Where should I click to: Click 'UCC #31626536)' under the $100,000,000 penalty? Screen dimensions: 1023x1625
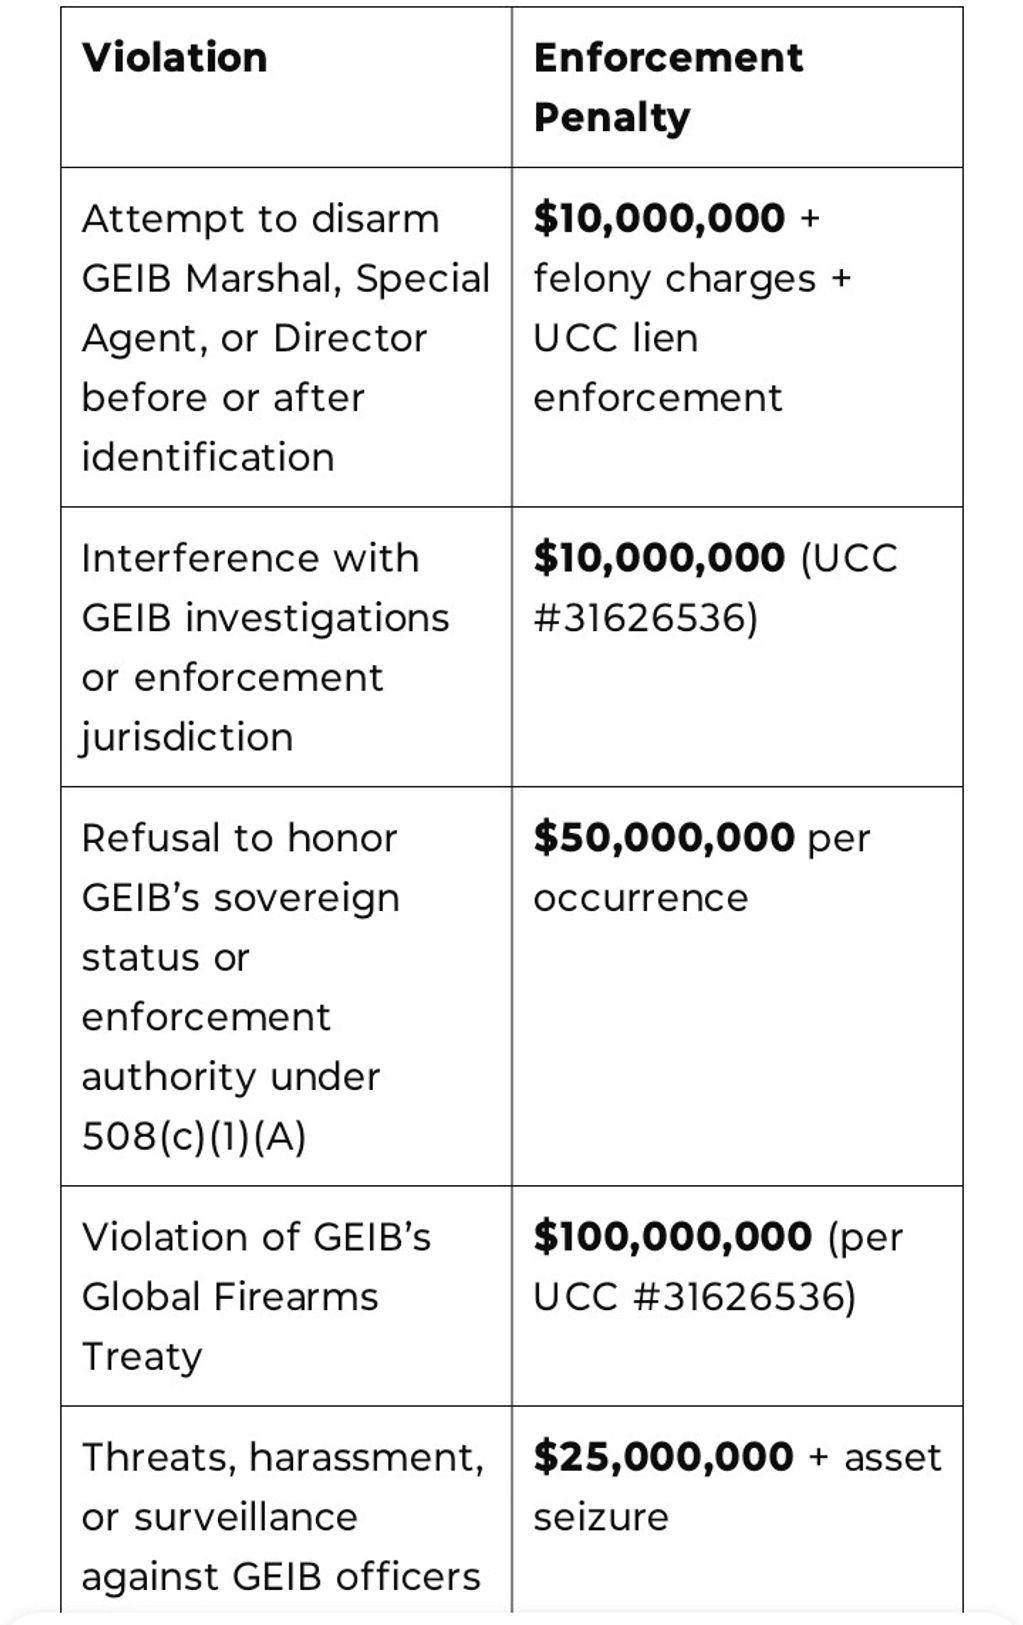click(x=694, y=1297)
